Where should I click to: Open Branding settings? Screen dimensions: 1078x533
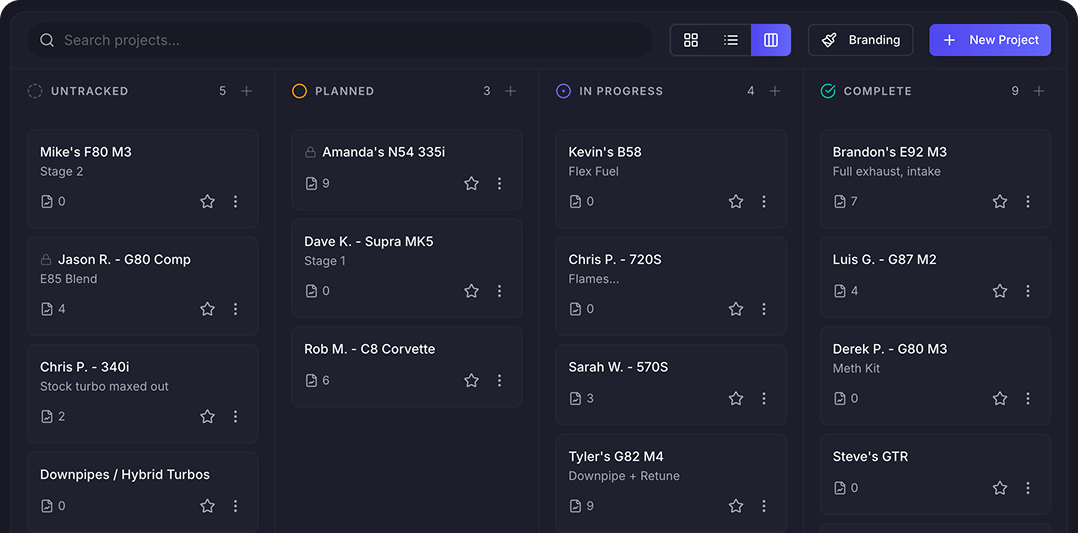coord(861,40)
